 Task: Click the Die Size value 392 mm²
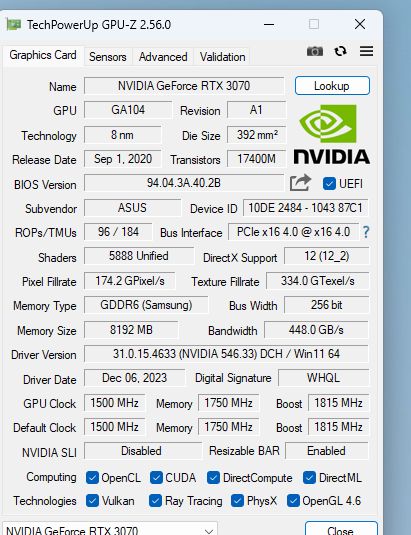pos(256,135)
